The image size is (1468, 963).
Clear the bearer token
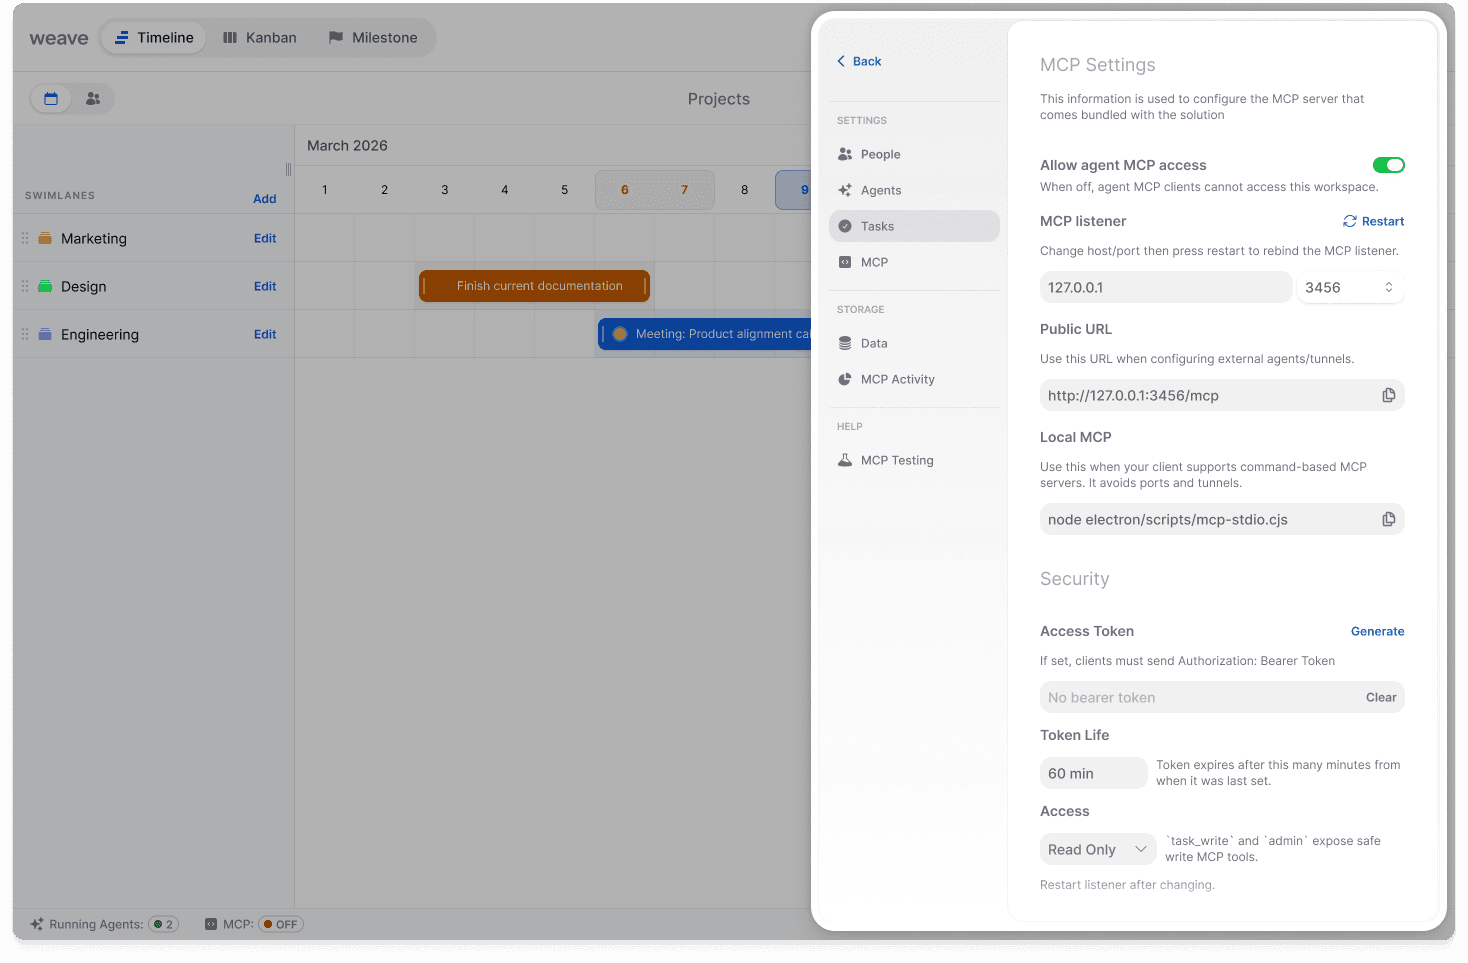pos(1381,697)
